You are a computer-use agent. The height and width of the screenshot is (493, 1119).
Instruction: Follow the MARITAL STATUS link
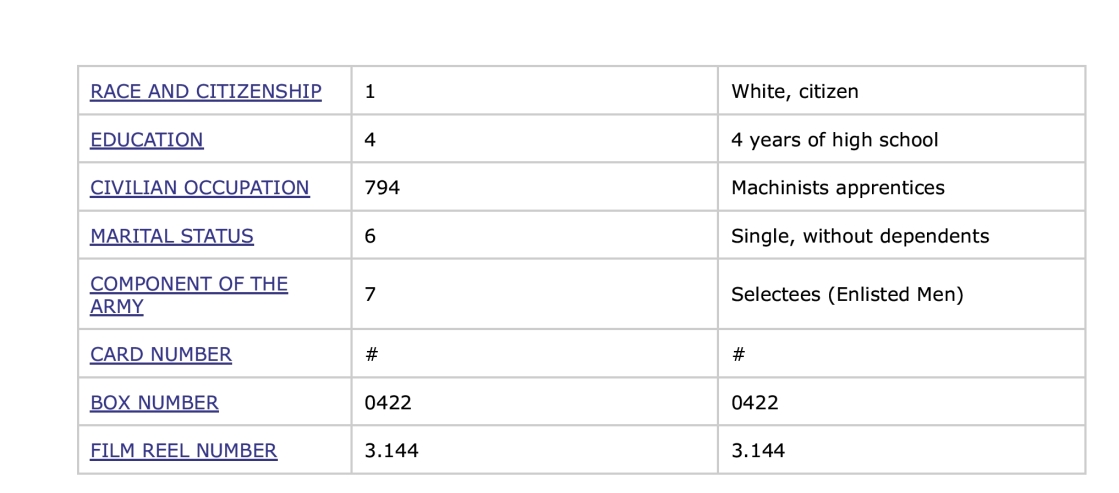(171, 237)
